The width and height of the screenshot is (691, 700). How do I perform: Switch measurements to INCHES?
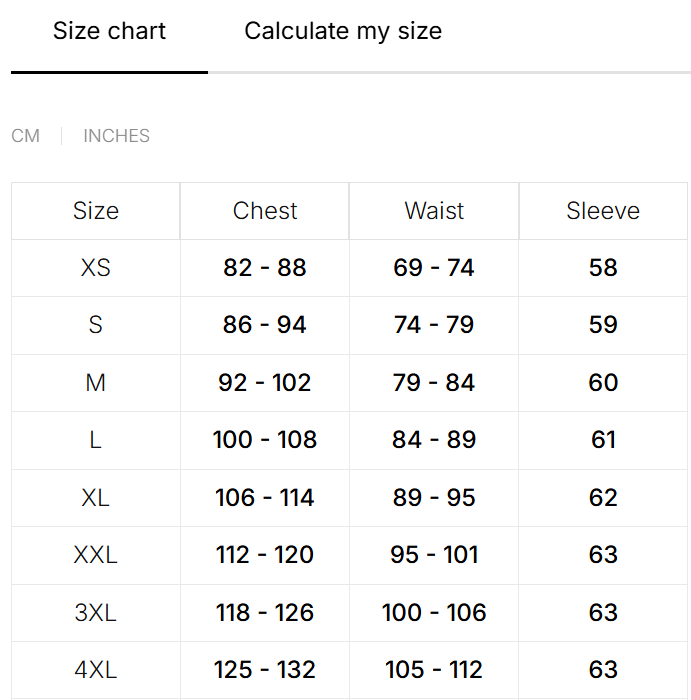pyautogui.click(x=117, y=136)
